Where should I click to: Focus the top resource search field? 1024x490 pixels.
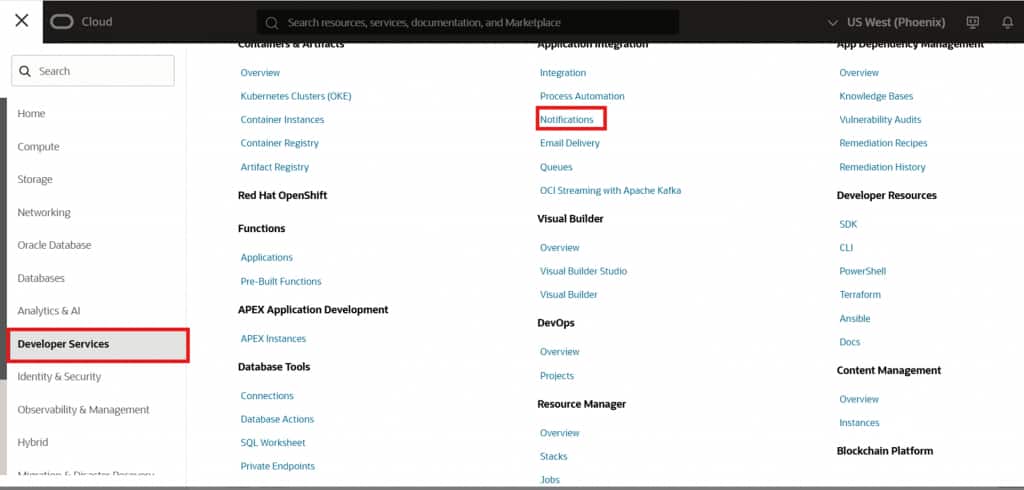[470, 22]
